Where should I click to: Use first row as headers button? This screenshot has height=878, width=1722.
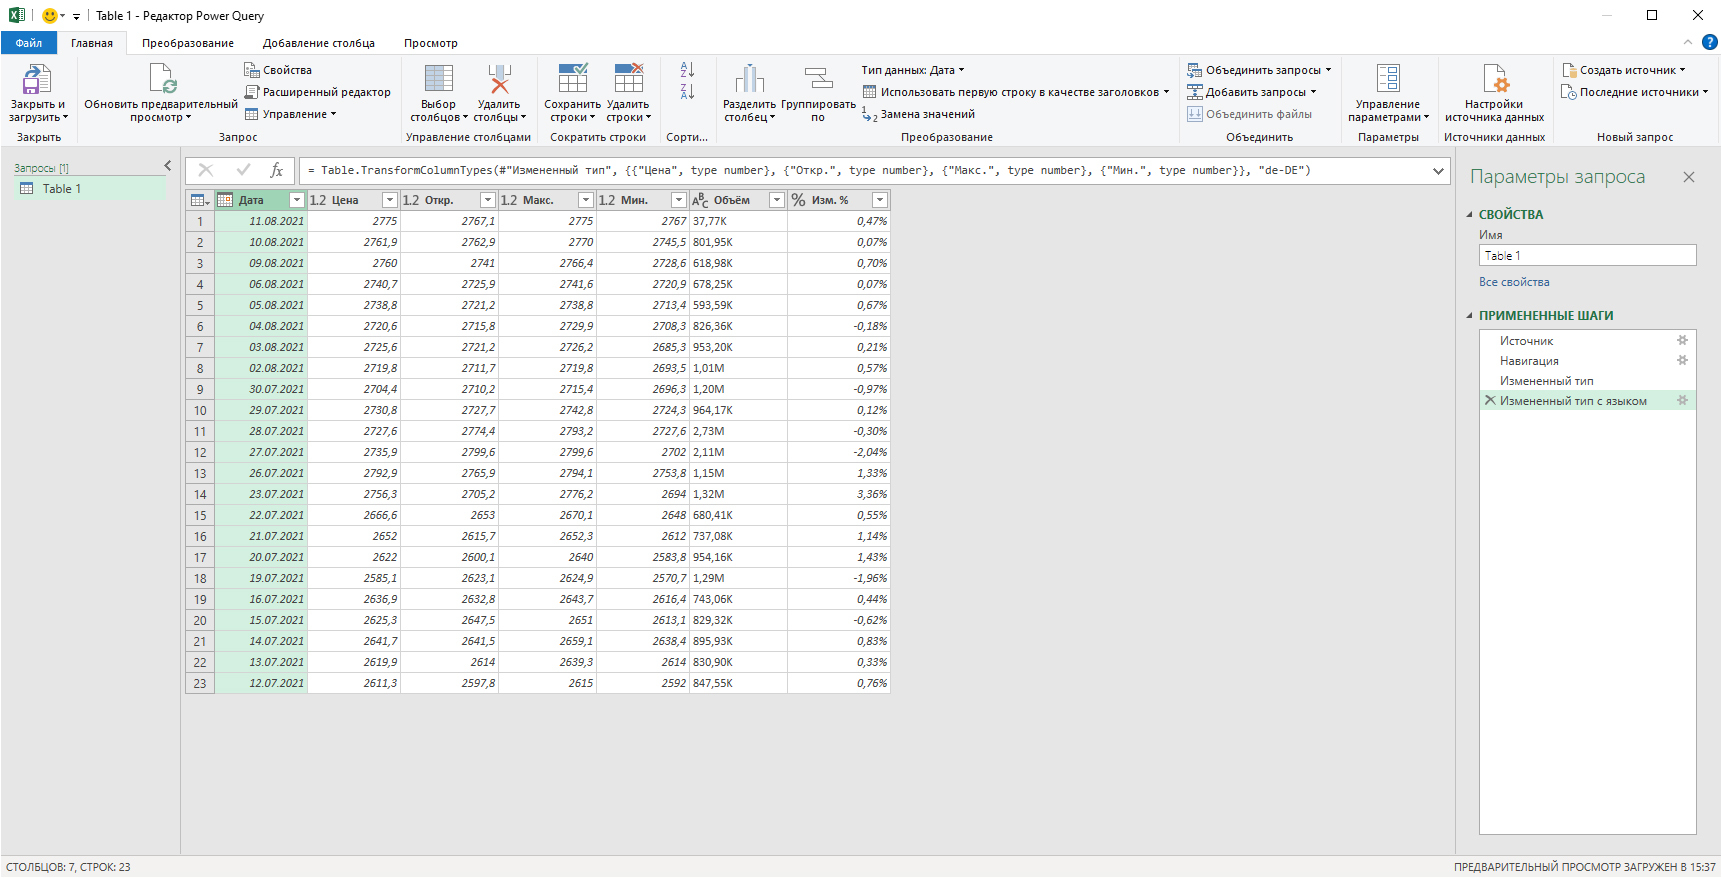tap(1016, 92)
